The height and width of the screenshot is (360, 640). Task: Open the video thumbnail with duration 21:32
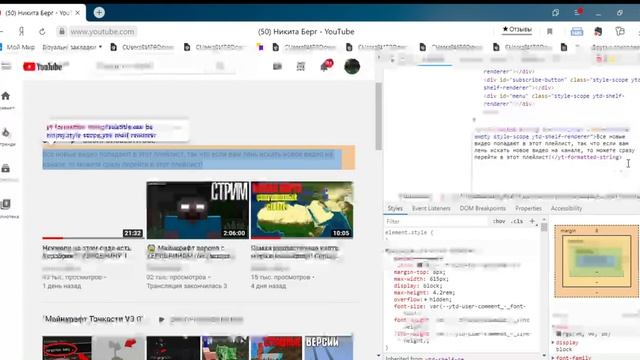click(93, 210)
